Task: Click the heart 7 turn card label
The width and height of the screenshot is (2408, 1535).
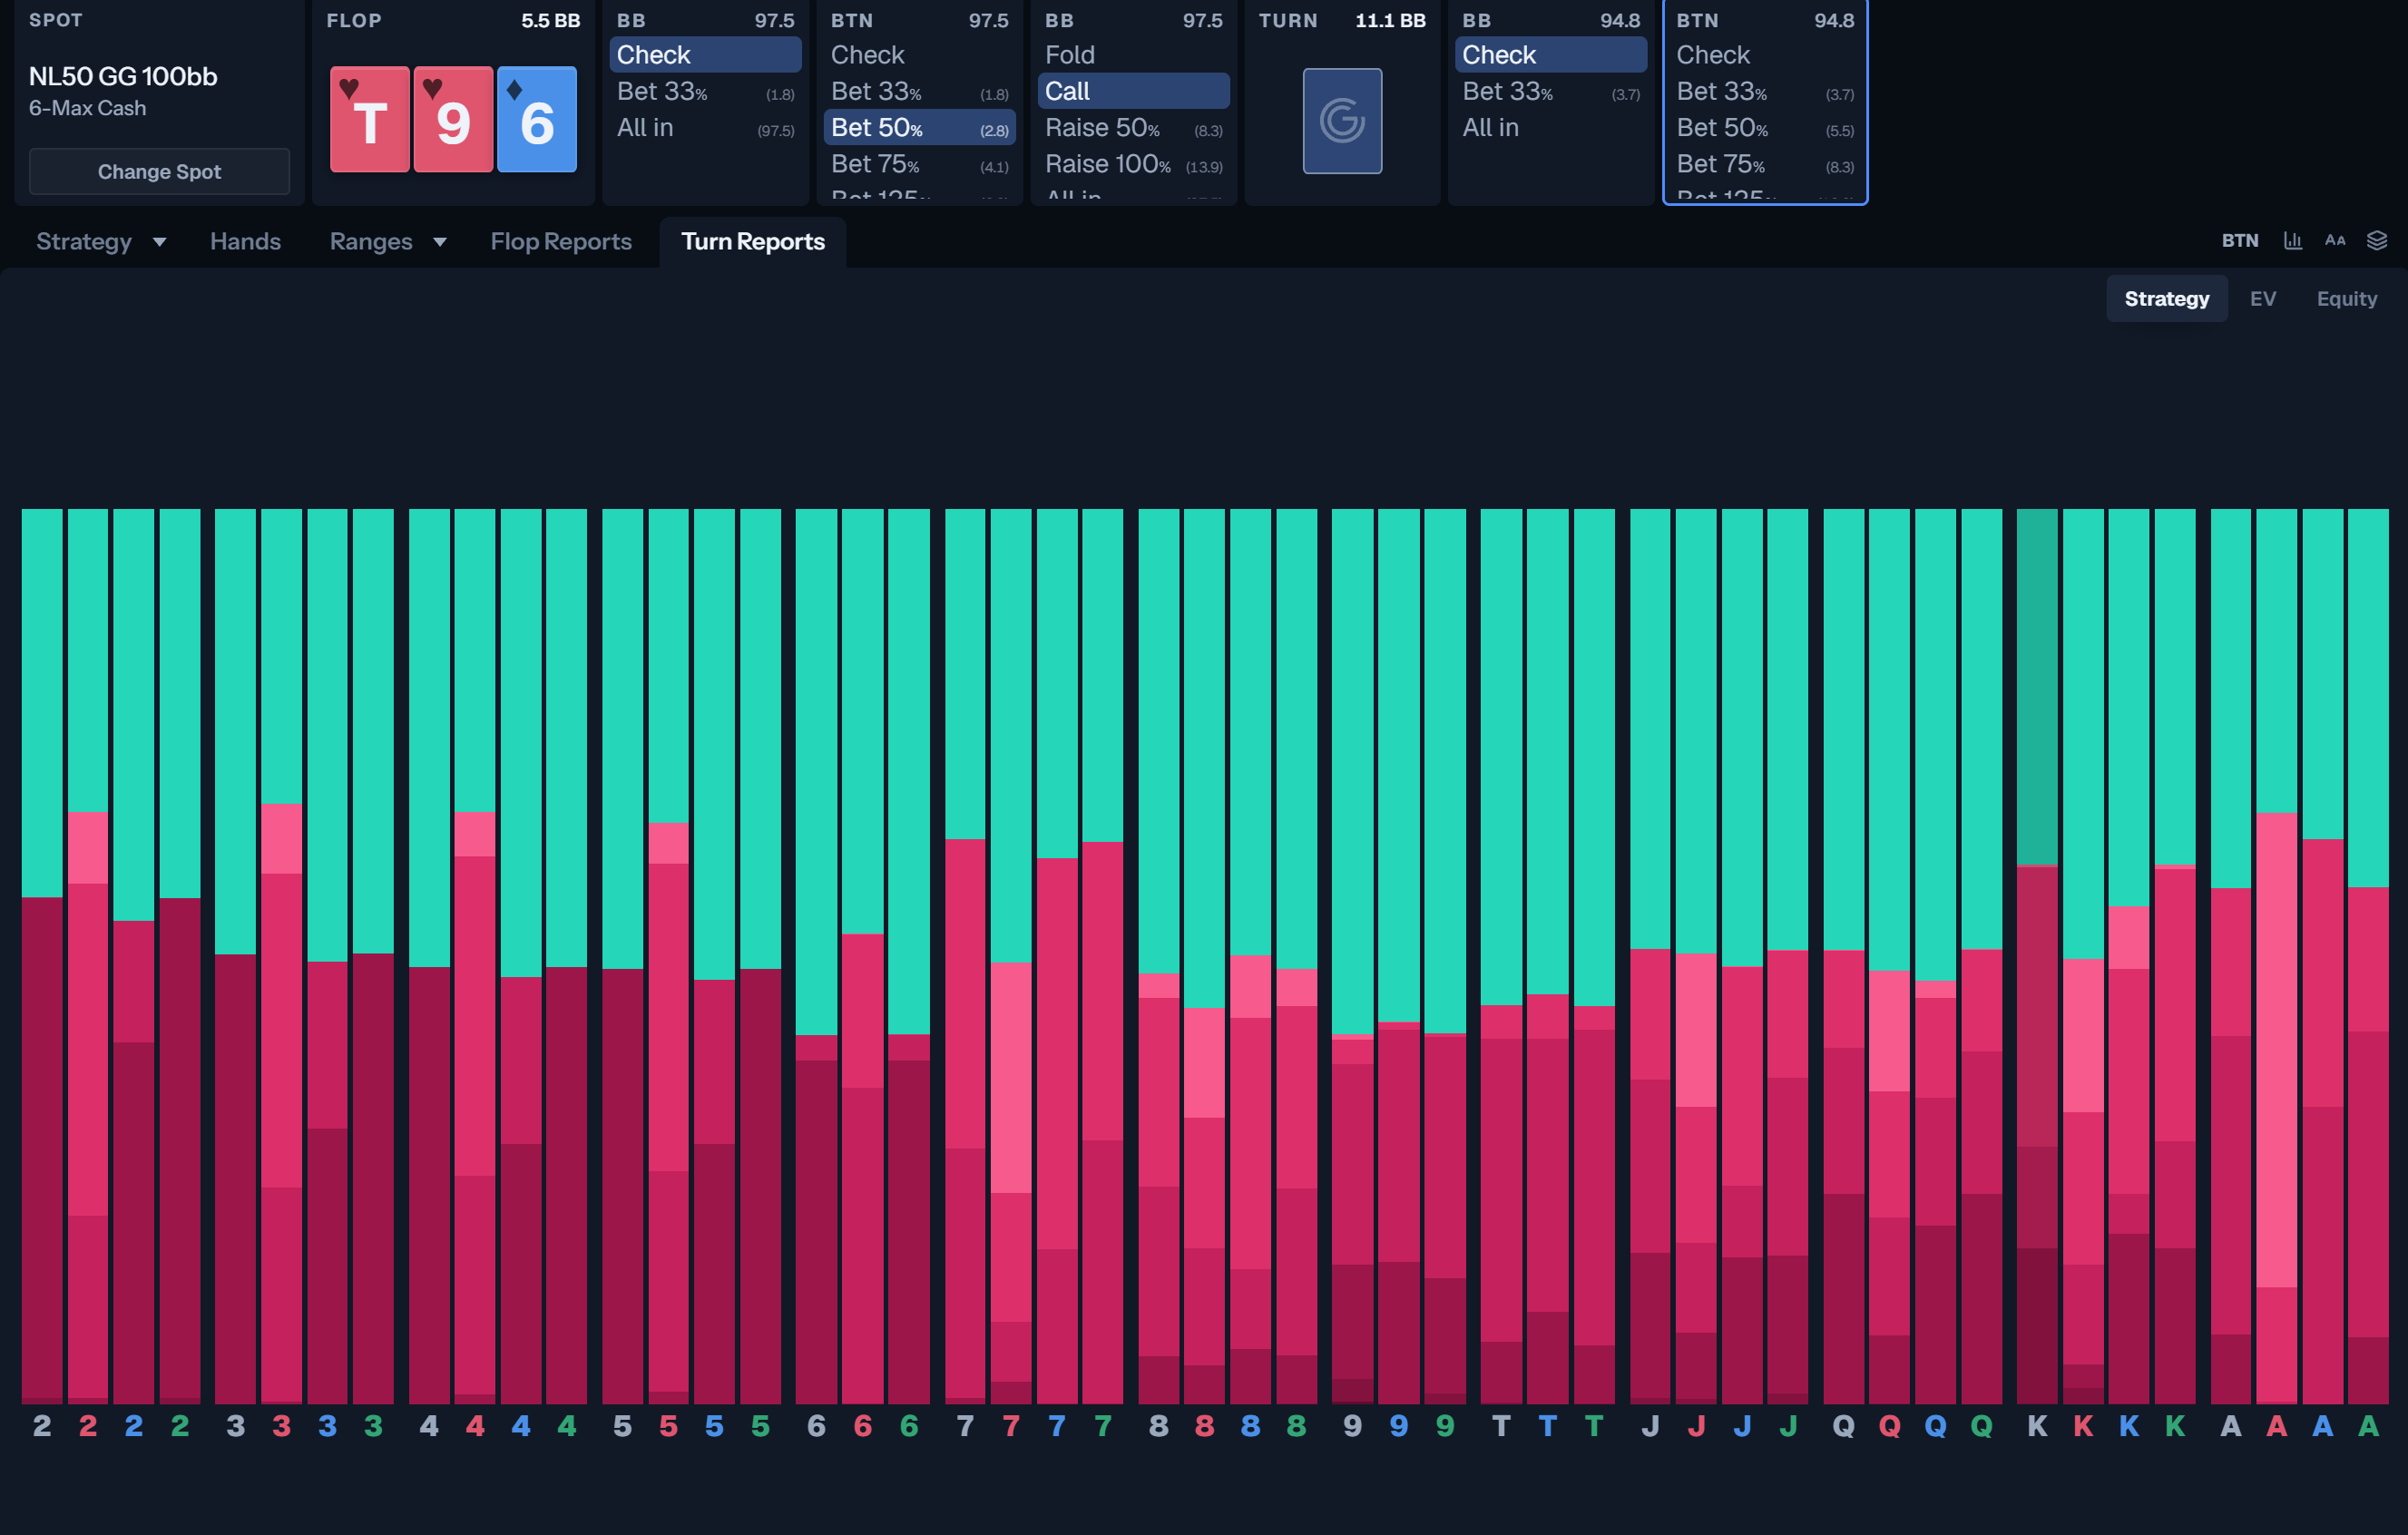Action: [1011, 1425]
